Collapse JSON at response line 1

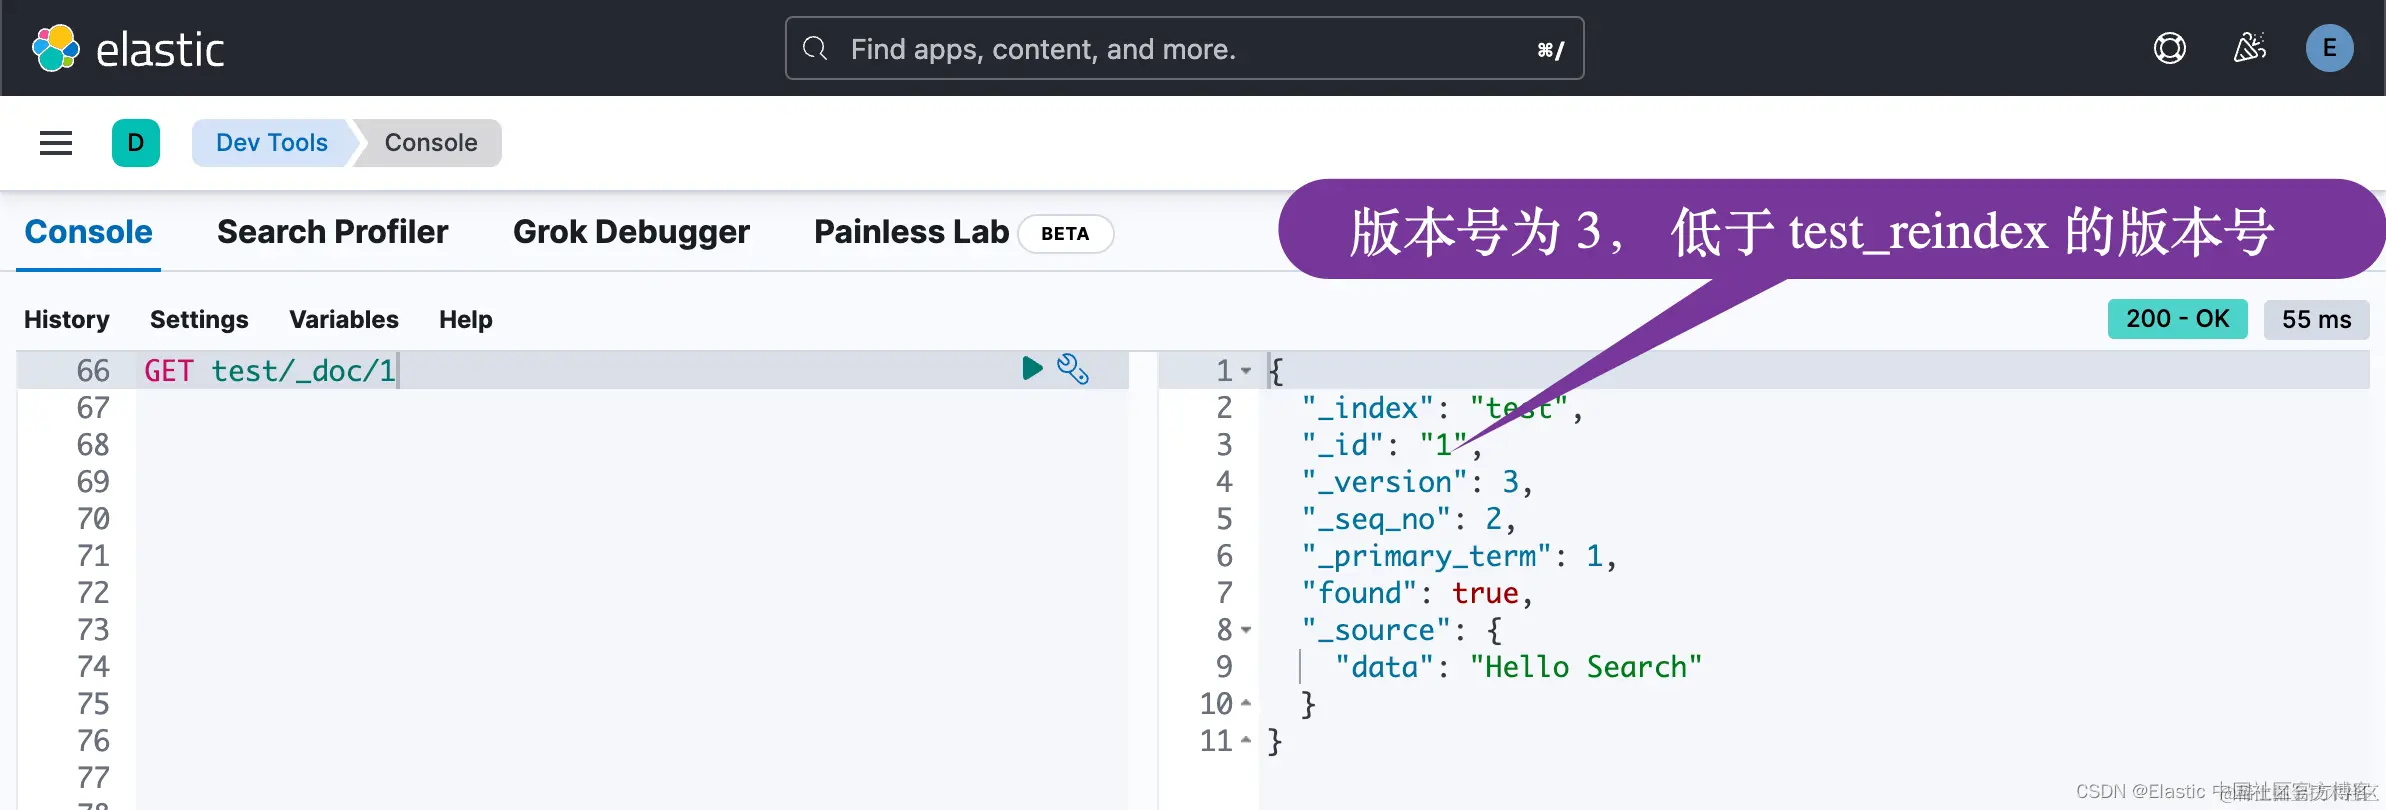click(1246, 371)
